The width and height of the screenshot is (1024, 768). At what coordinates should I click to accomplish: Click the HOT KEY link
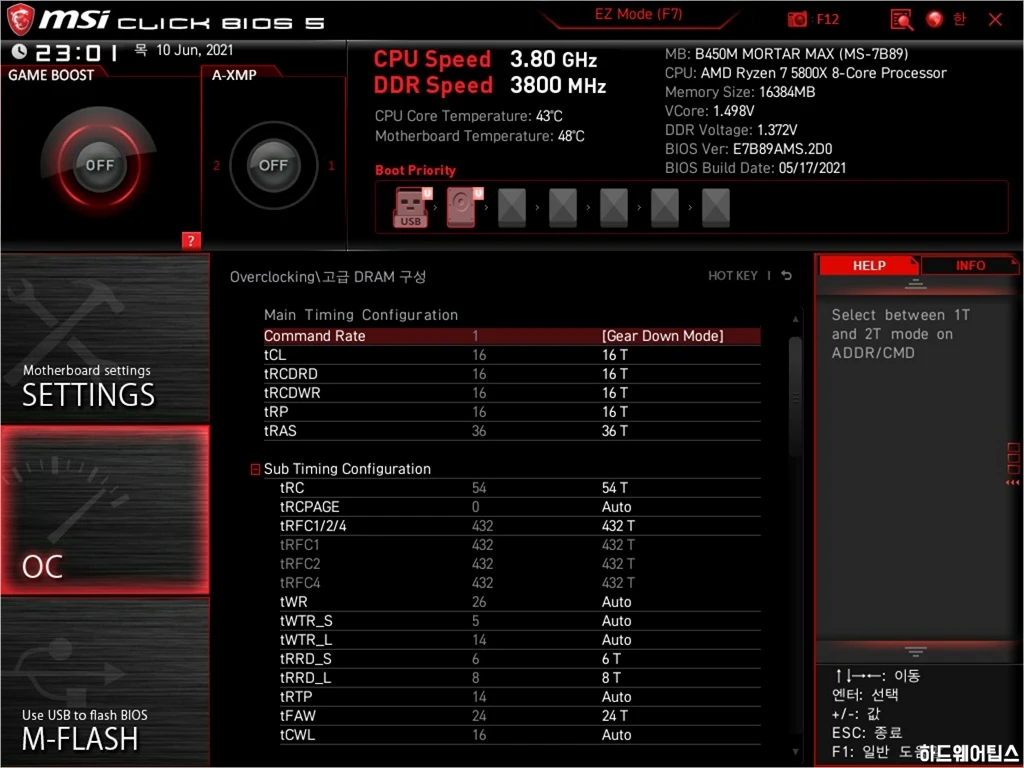733,276
